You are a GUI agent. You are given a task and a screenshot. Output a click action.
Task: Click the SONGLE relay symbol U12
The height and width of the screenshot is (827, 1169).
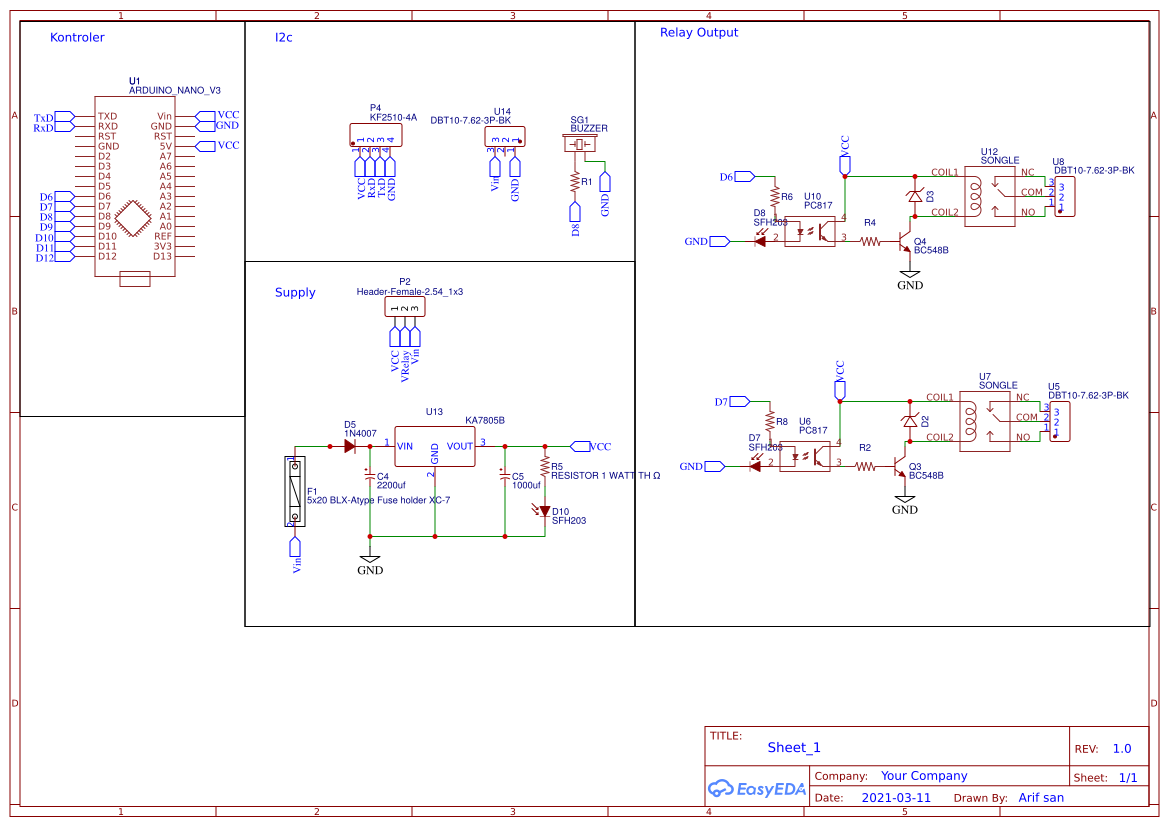point(989,196)
